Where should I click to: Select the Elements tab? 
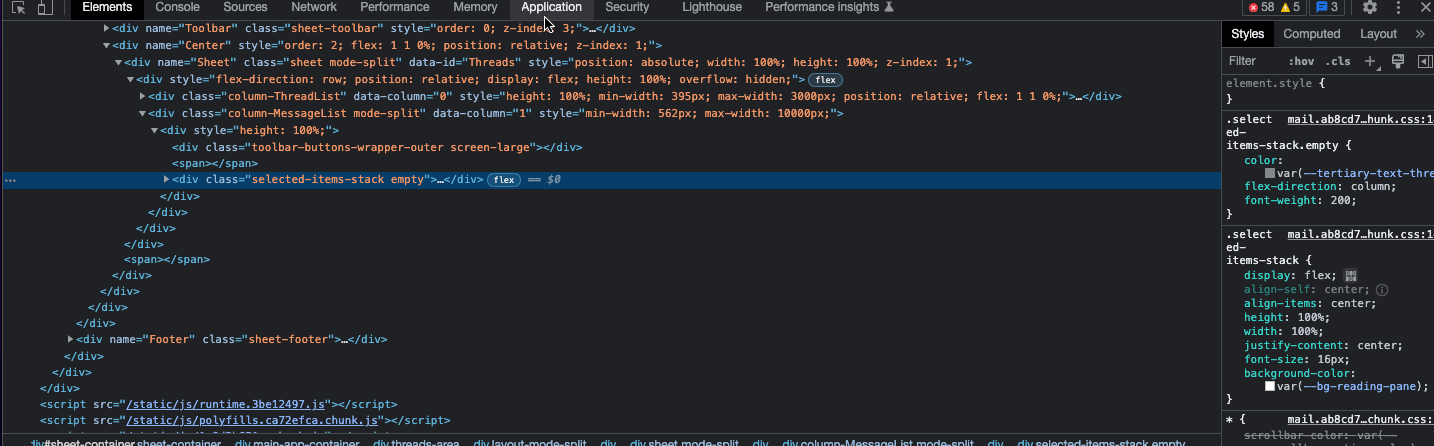click(x=107, y=7)
